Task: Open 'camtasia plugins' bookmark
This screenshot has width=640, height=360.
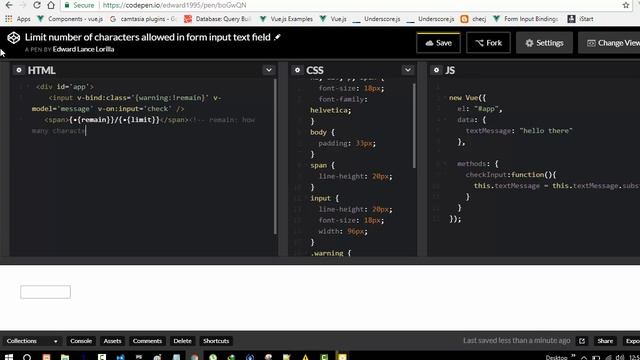Action: click(143, 19)
